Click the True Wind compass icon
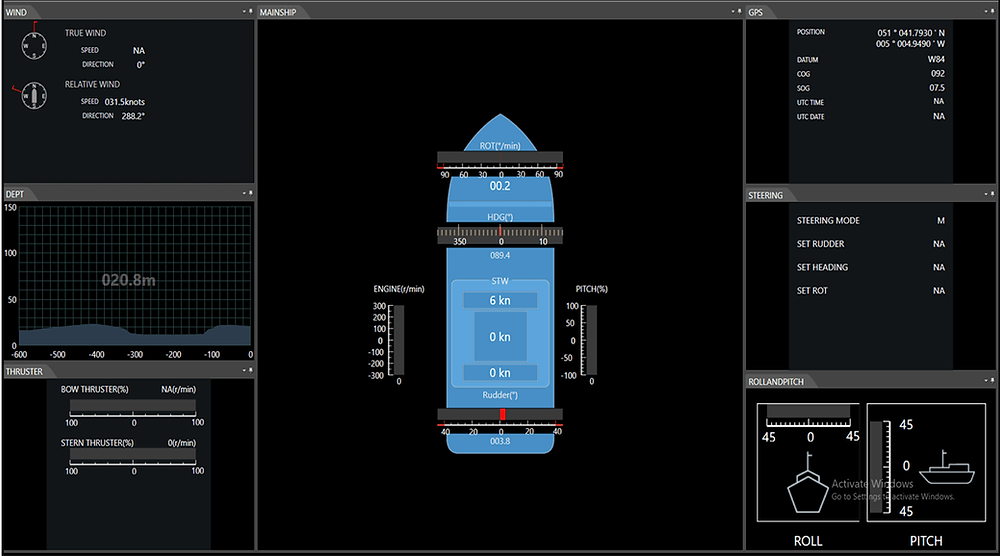1000x556 pixels. 34,45
